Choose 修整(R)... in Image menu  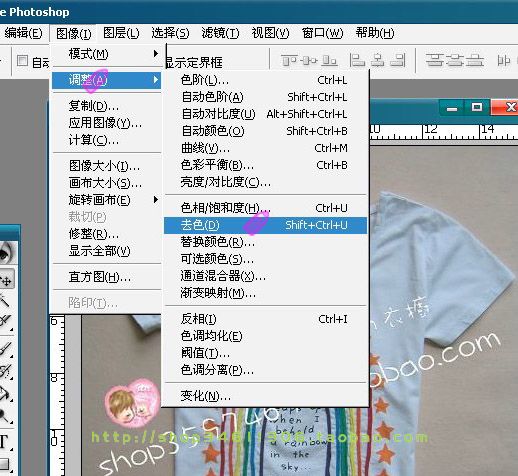107,234
